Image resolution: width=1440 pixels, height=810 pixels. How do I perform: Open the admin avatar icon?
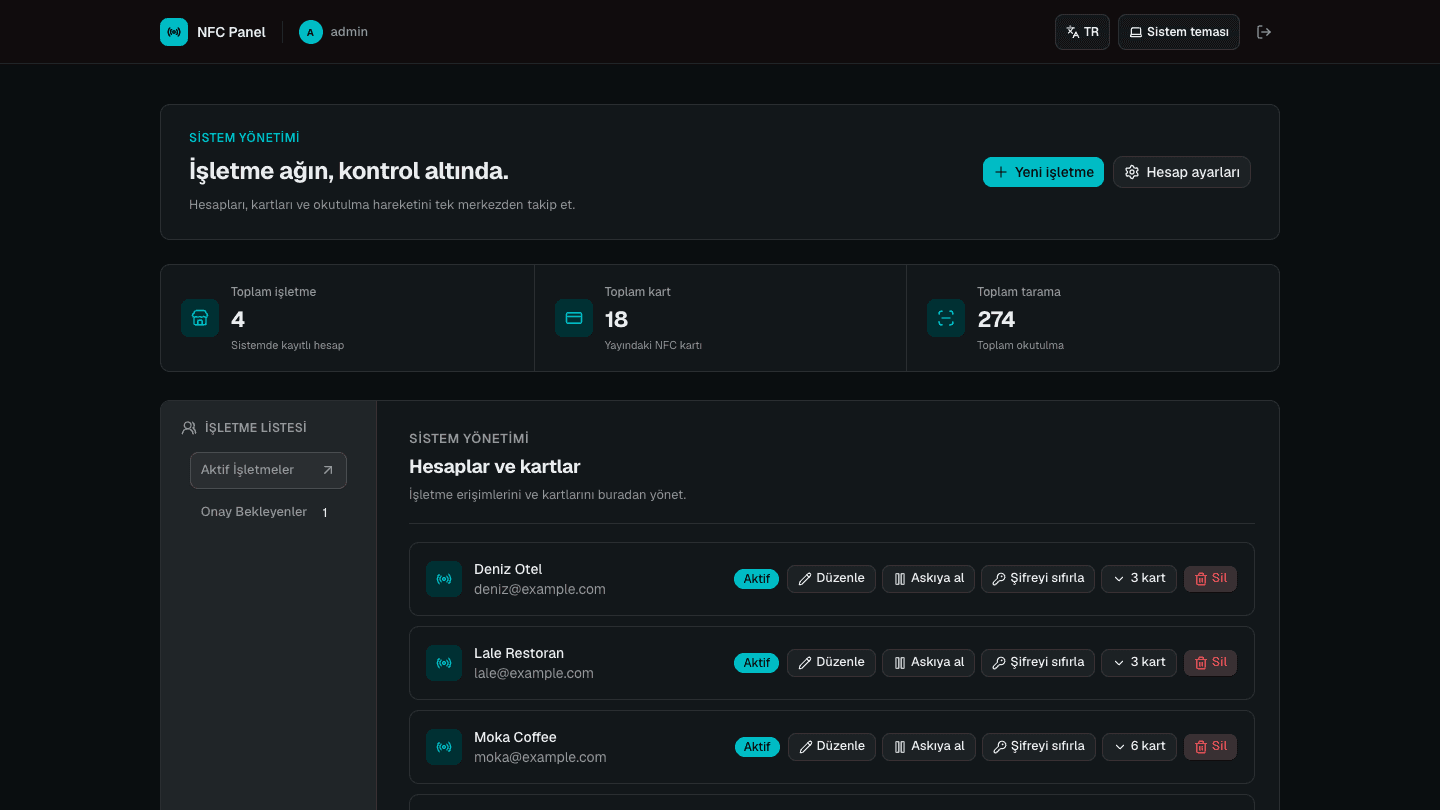[311, 32]
